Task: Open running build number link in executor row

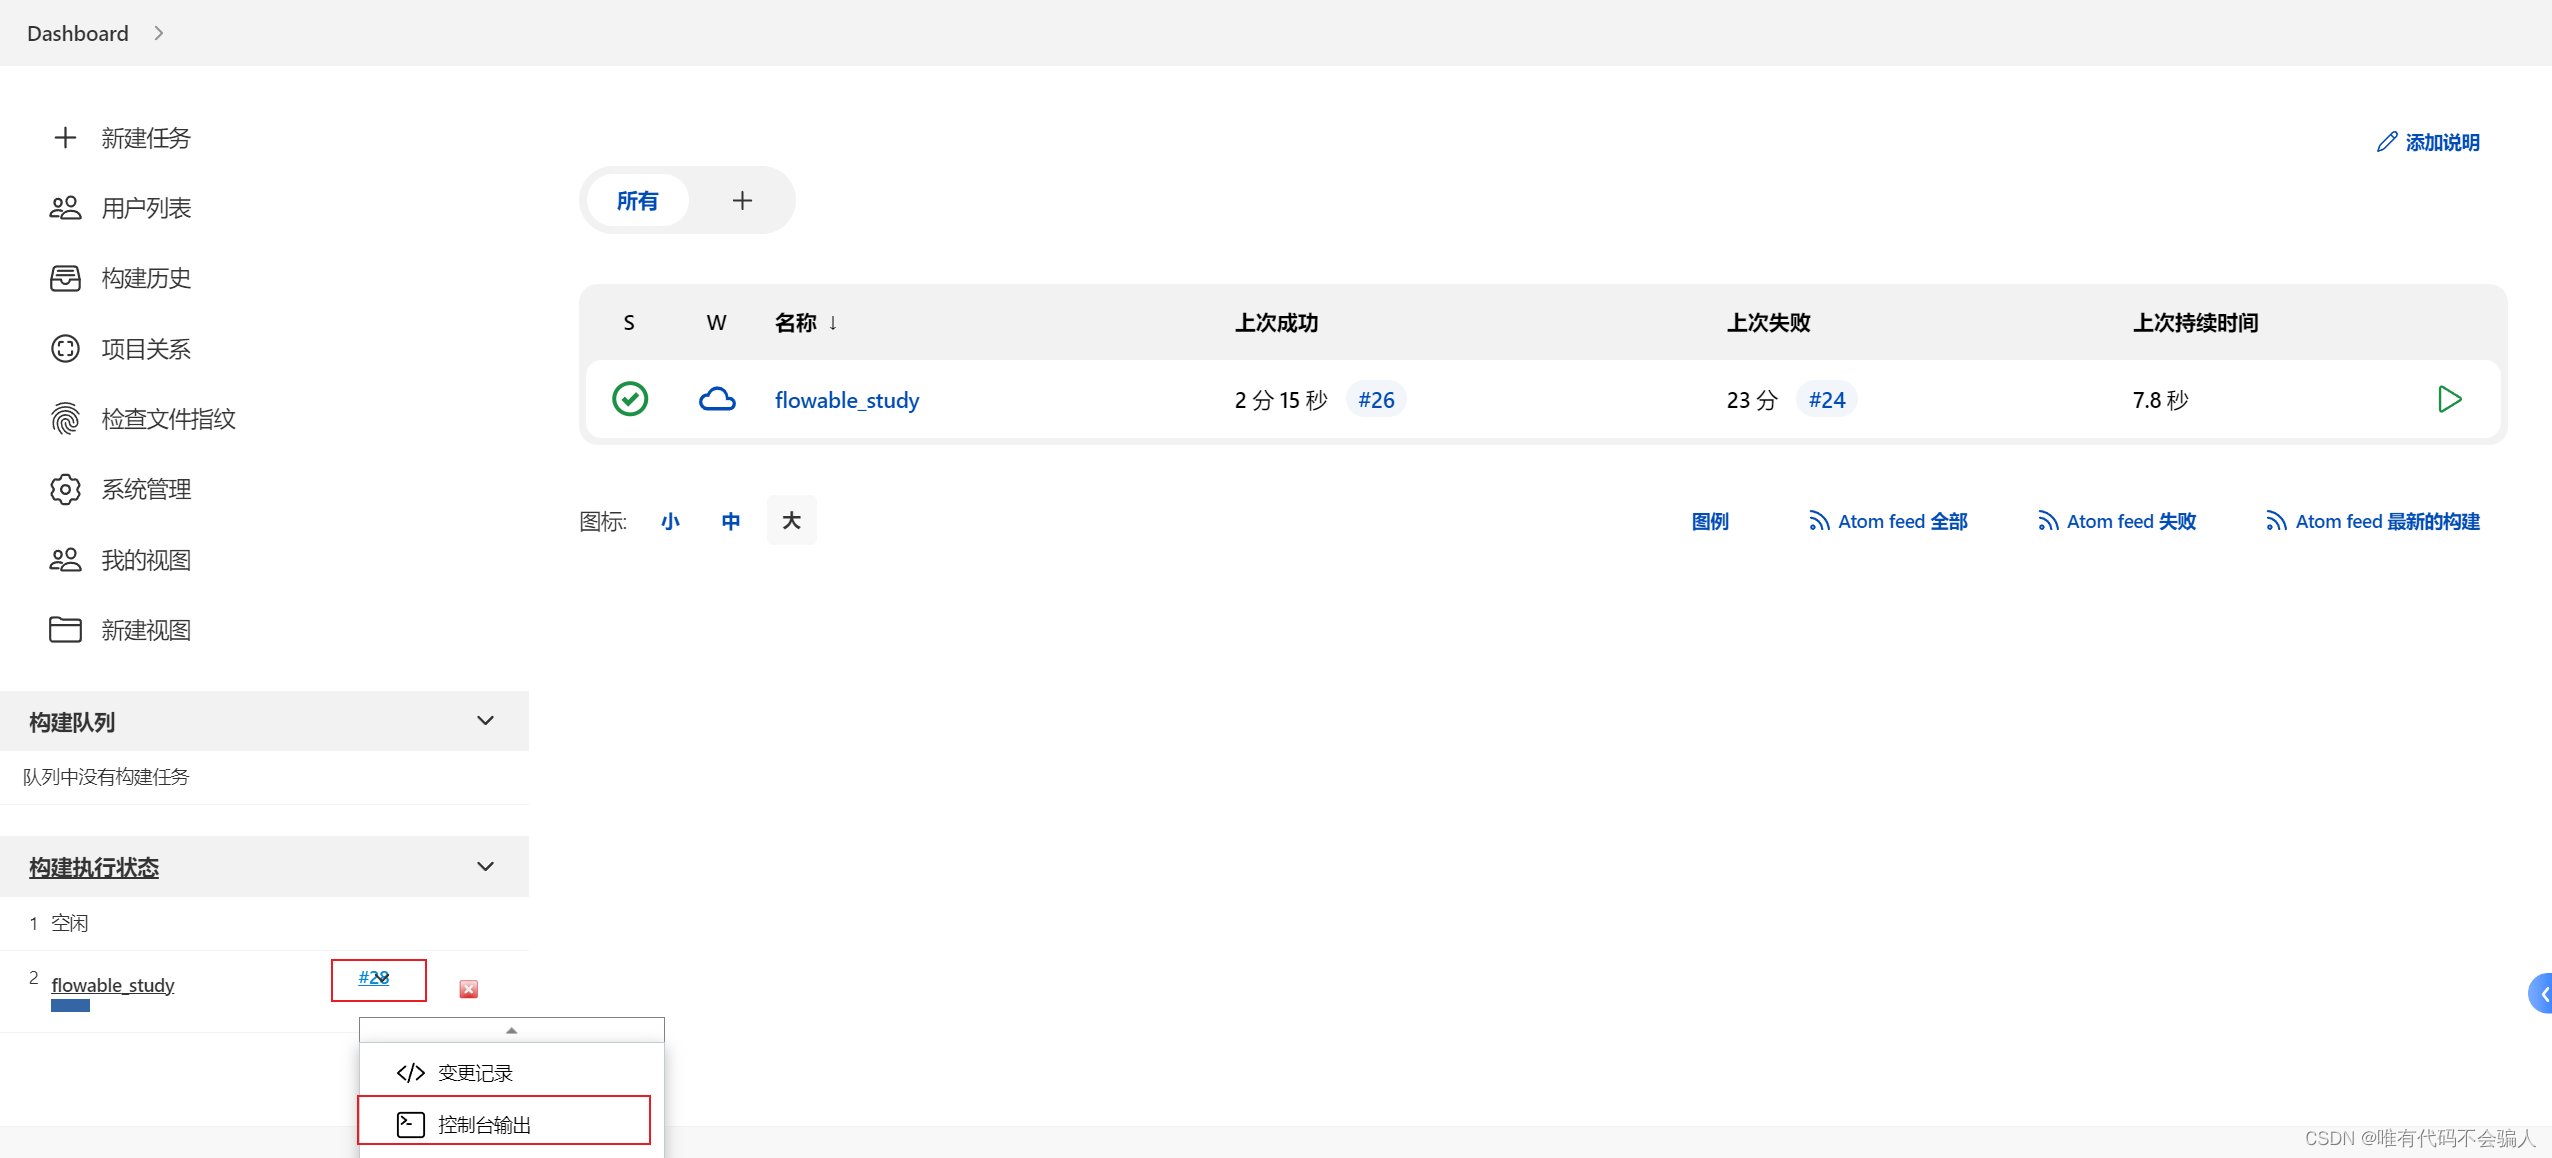Action: click(x=374, y=978)
